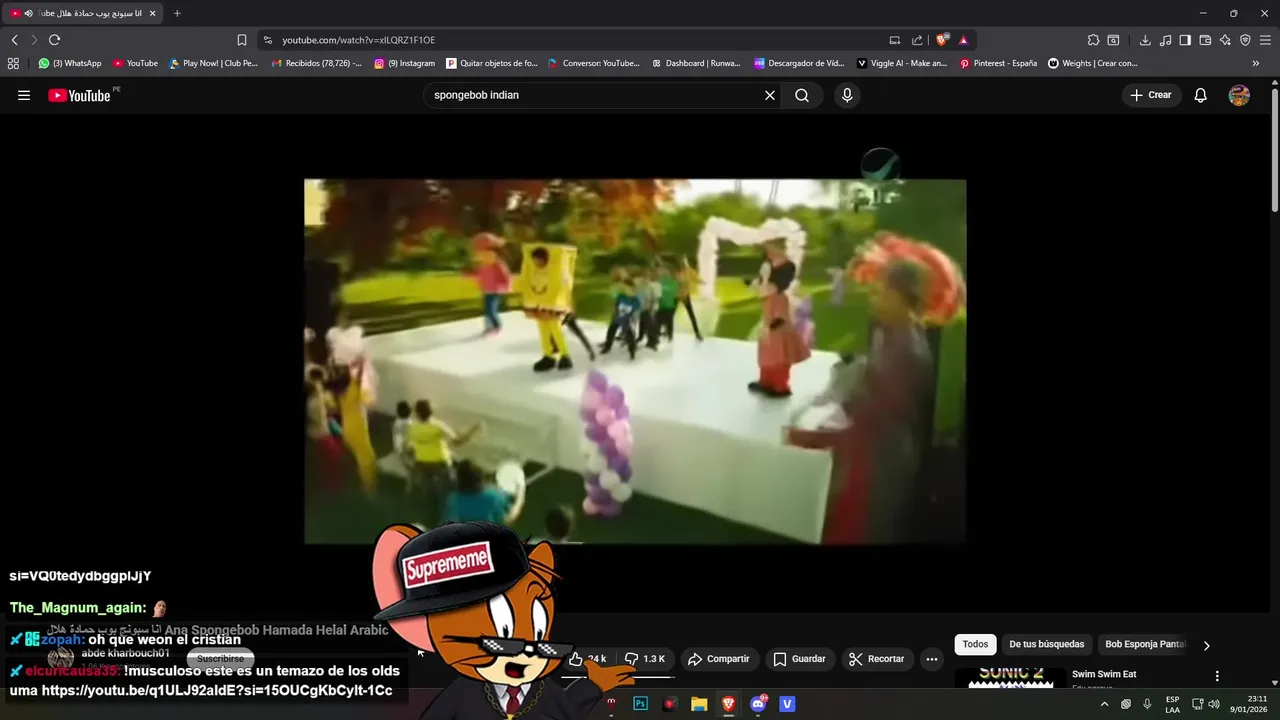Open Play Now Club Pe... bookmark

213,63
